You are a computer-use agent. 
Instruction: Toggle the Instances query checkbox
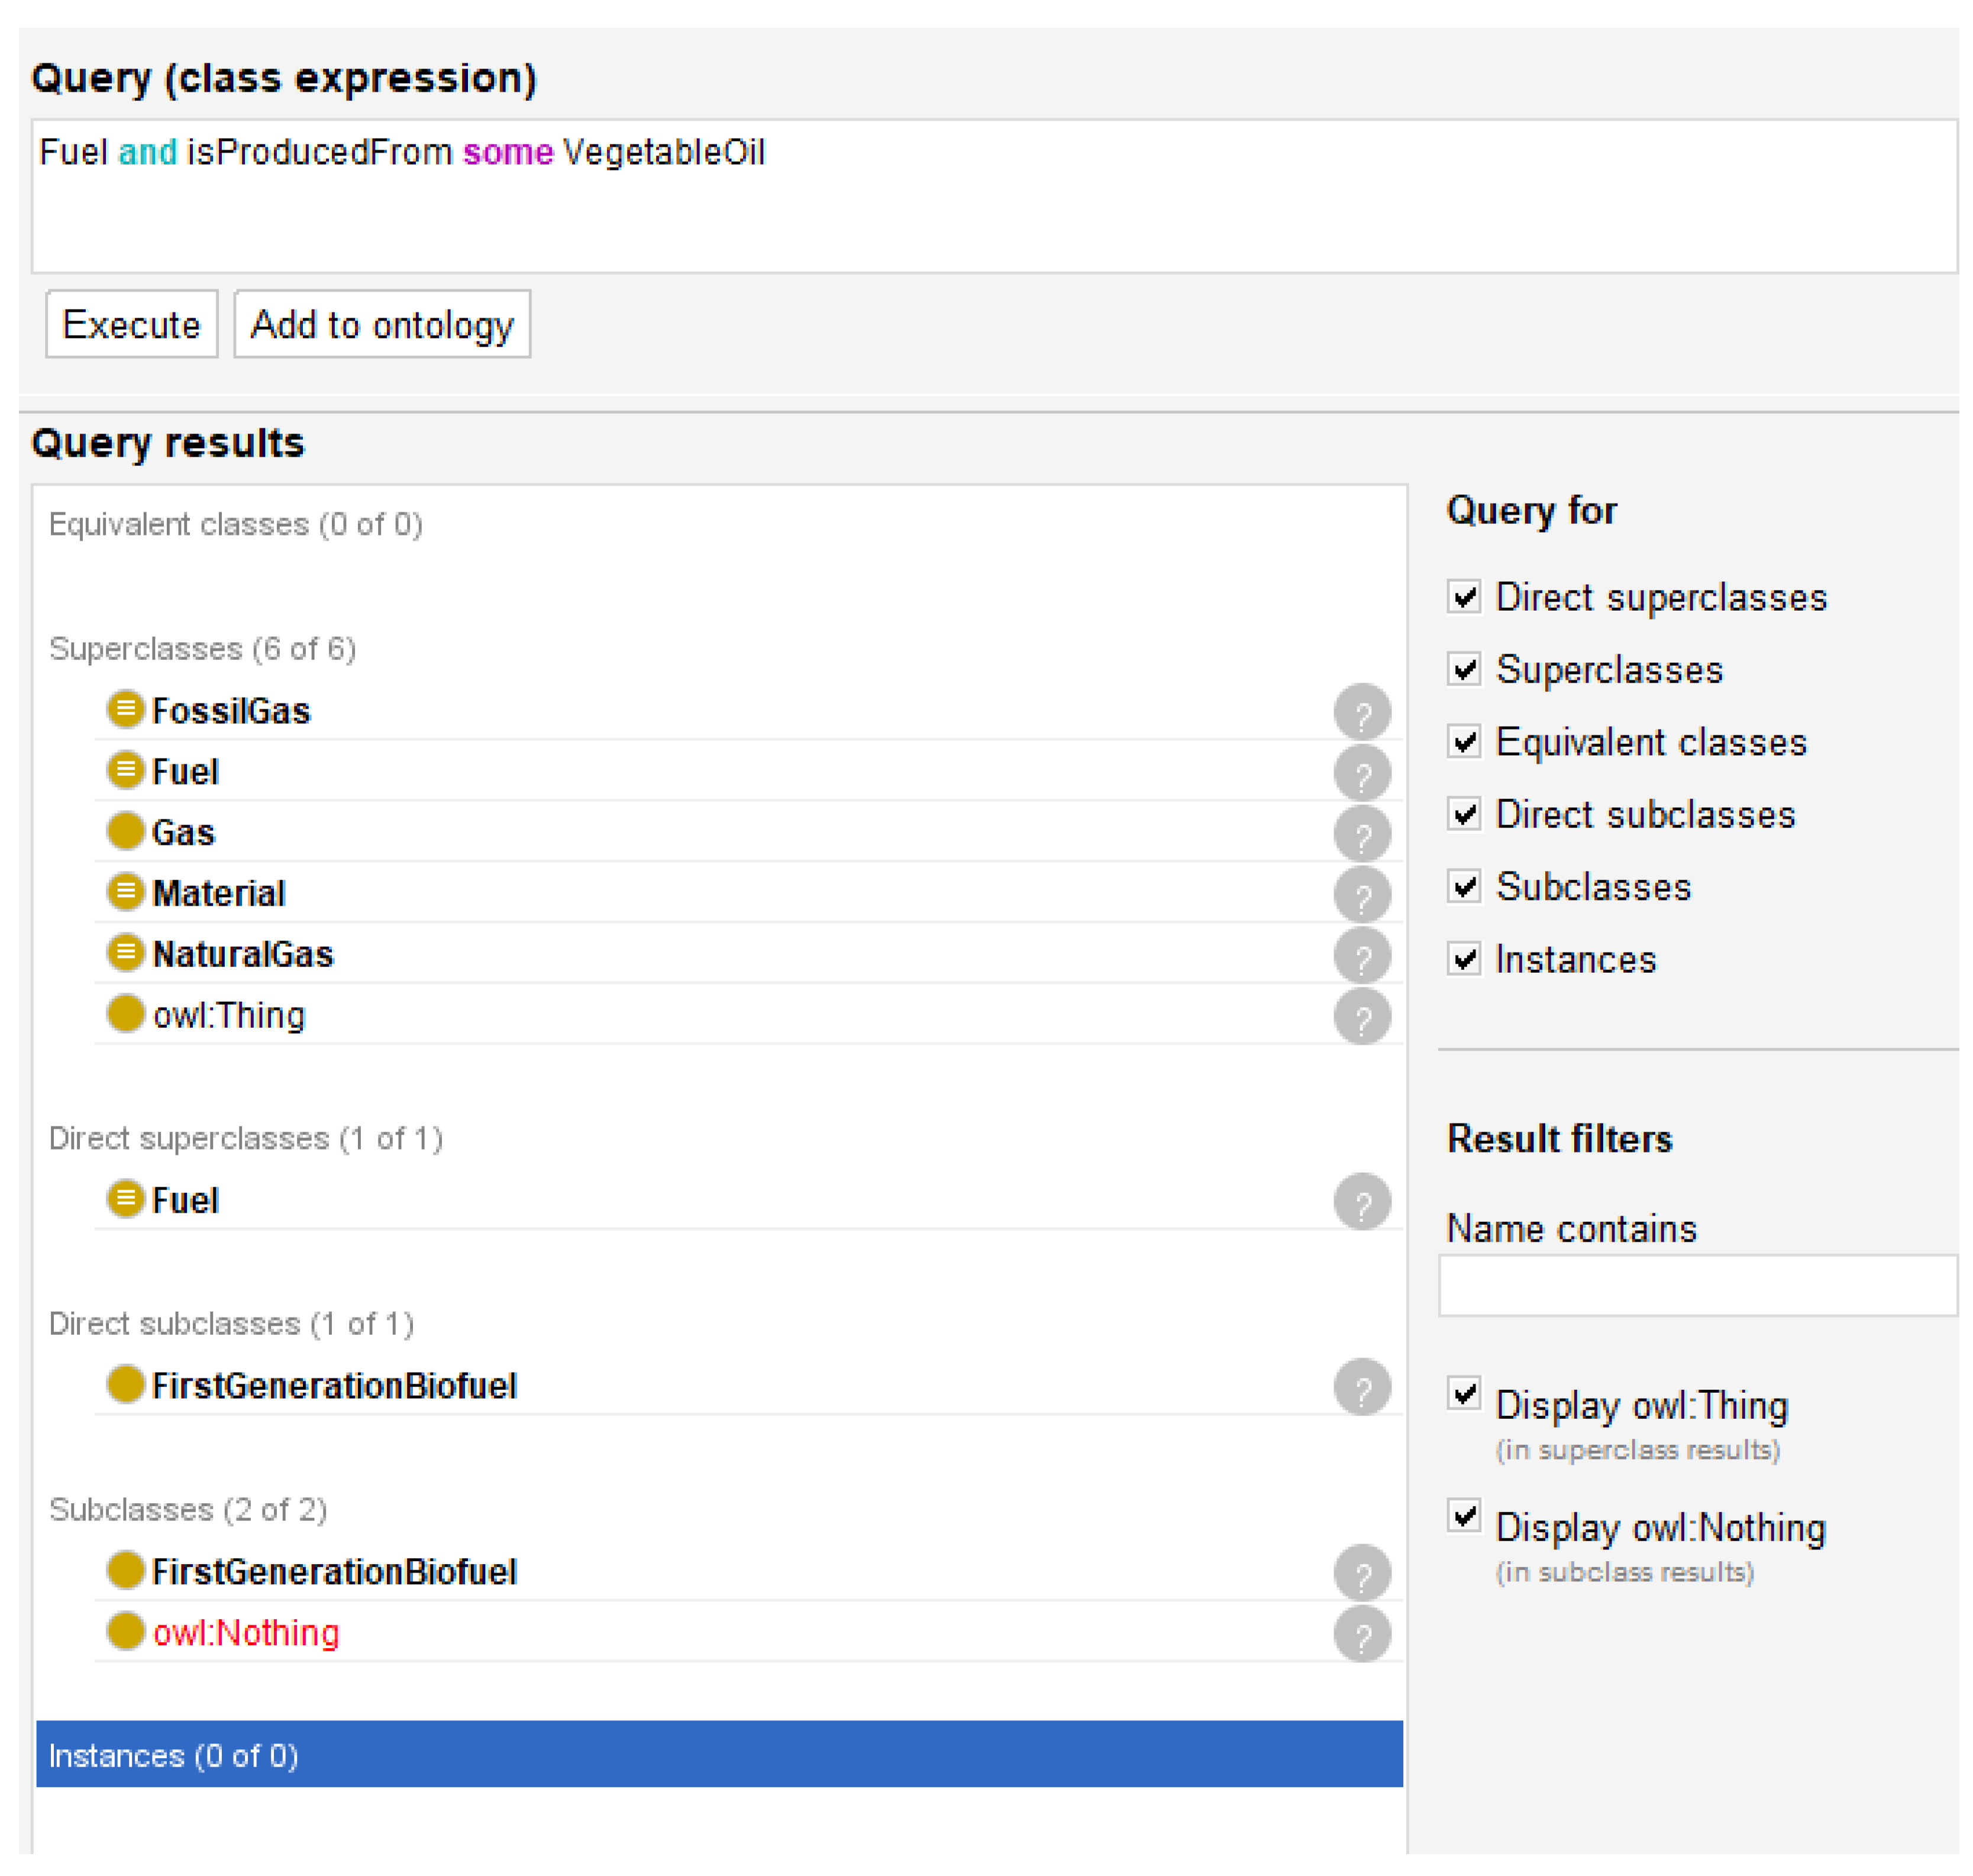1463,959
